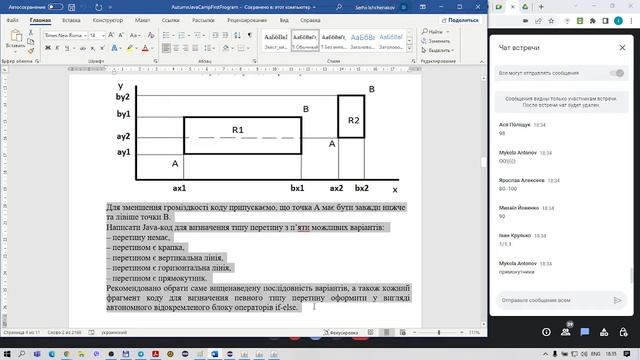This screenshot has width=640, height=360.
Task: Toggle Underline formatting
Action: pos(67,48)
